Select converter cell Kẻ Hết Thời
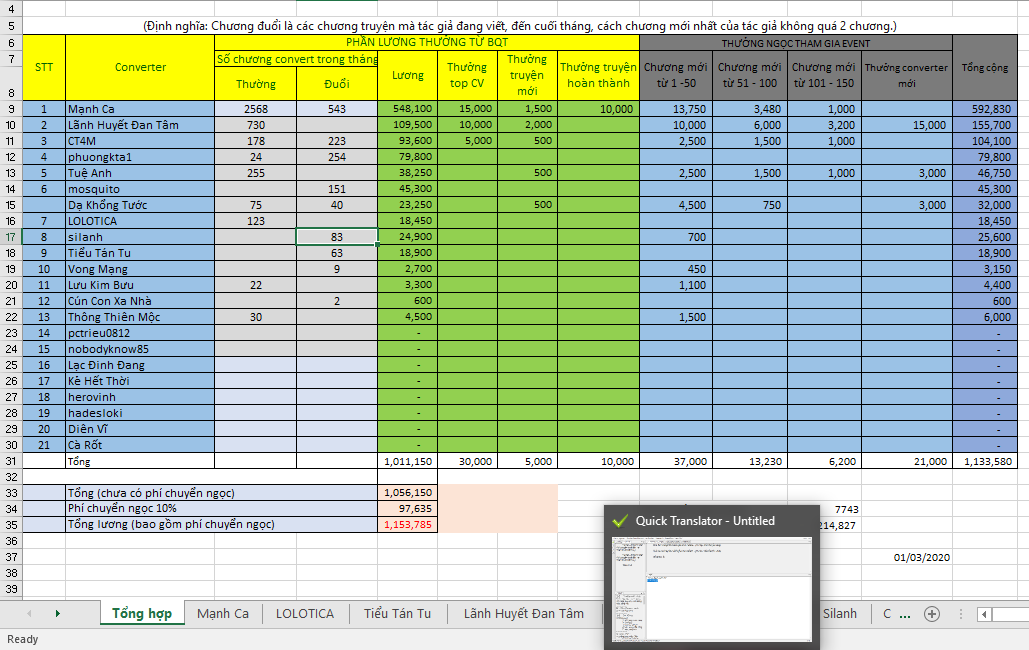 click(140, 381)
